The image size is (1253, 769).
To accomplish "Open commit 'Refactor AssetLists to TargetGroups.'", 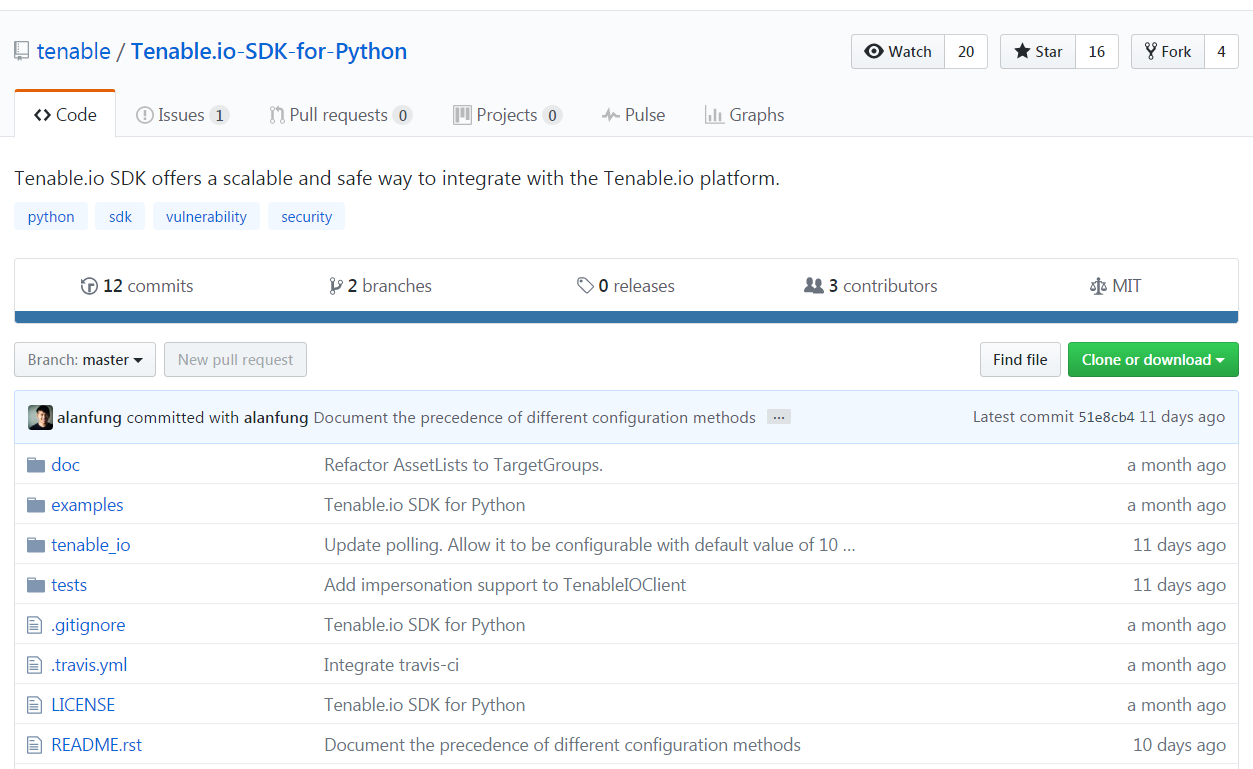I will pos(463,465).
